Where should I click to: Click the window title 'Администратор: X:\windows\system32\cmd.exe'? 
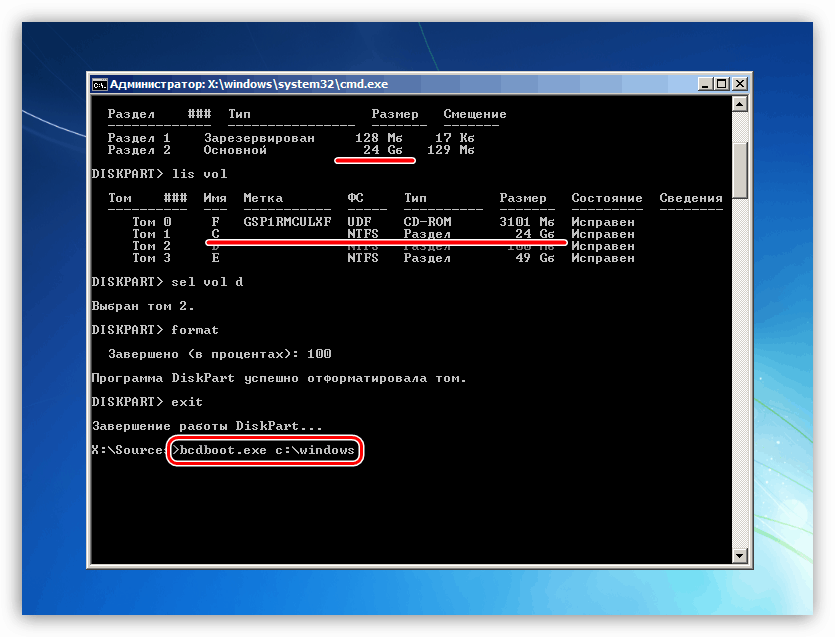249,84
